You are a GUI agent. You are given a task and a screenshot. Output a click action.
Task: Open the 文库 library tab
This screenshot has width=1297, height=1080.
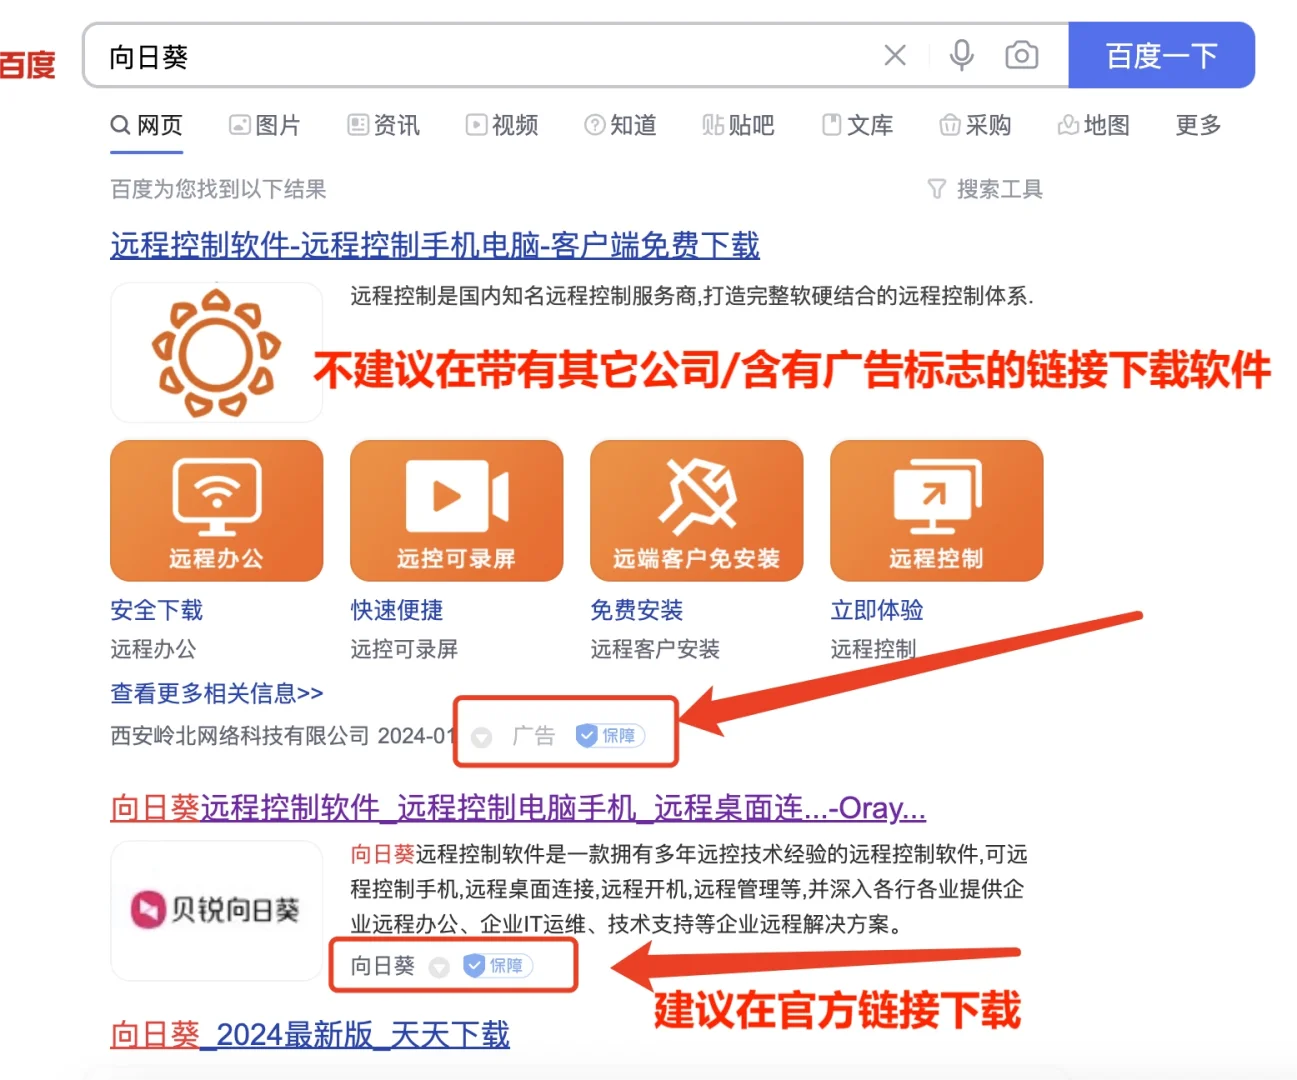[856, 125]
